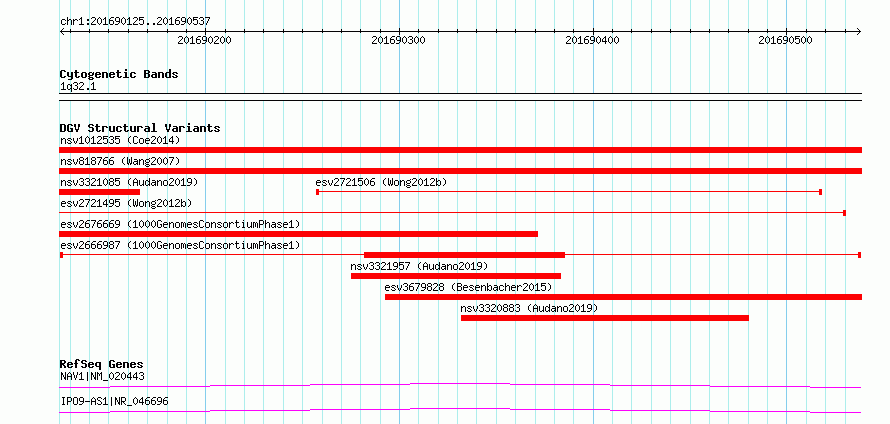Open the nsv3320883 (Audano2019) label
The width and height of the screenshot is (890, 424).
529,308
